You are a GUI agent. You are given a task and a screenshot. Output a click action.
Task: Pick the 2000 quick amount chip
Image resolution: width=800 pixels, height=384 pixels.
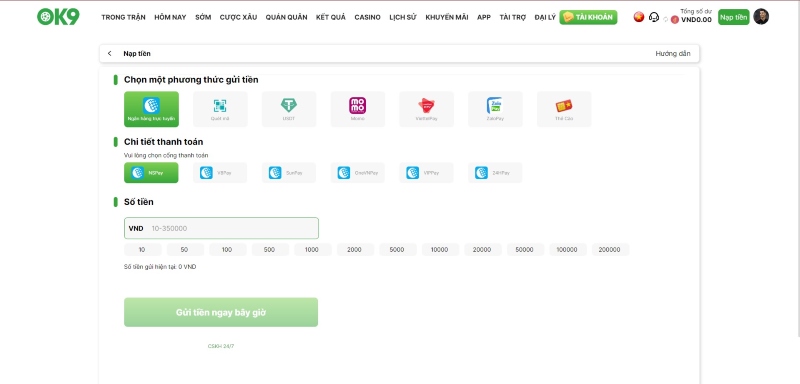pyautogui.click(x=355, y=250)
